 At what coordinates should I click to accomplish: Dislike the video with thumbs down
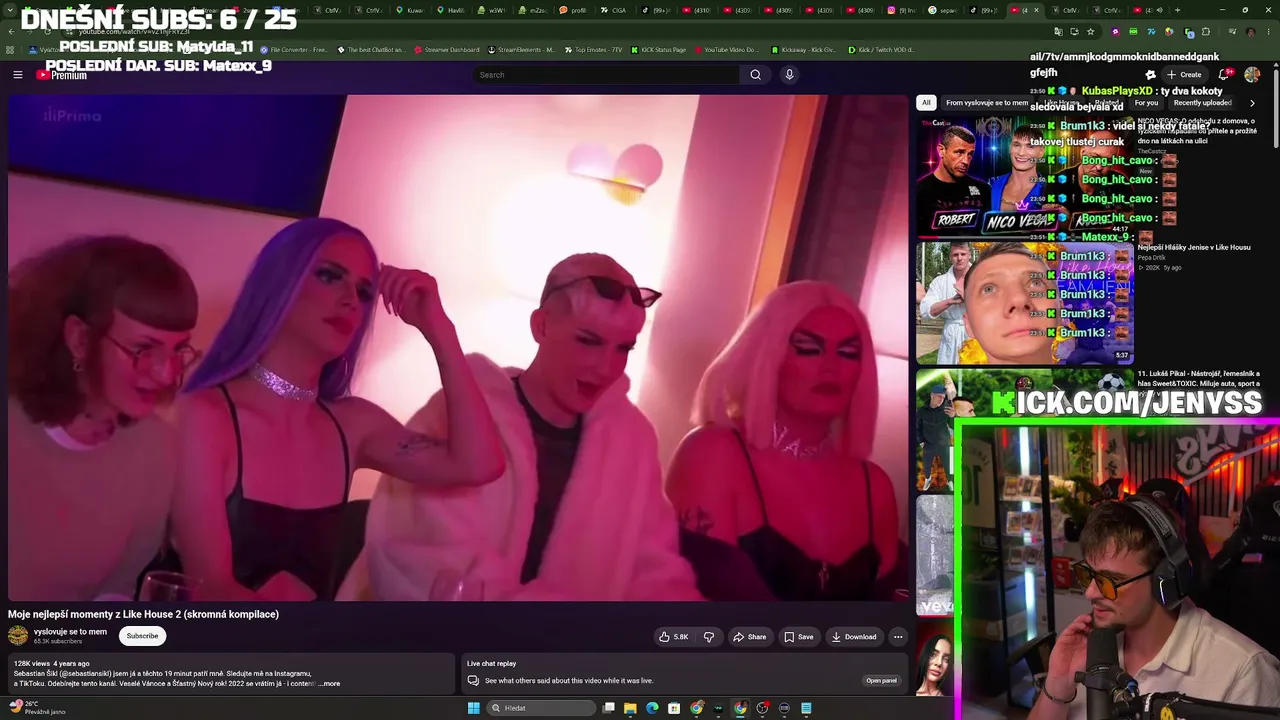click(x=709, y=637)
